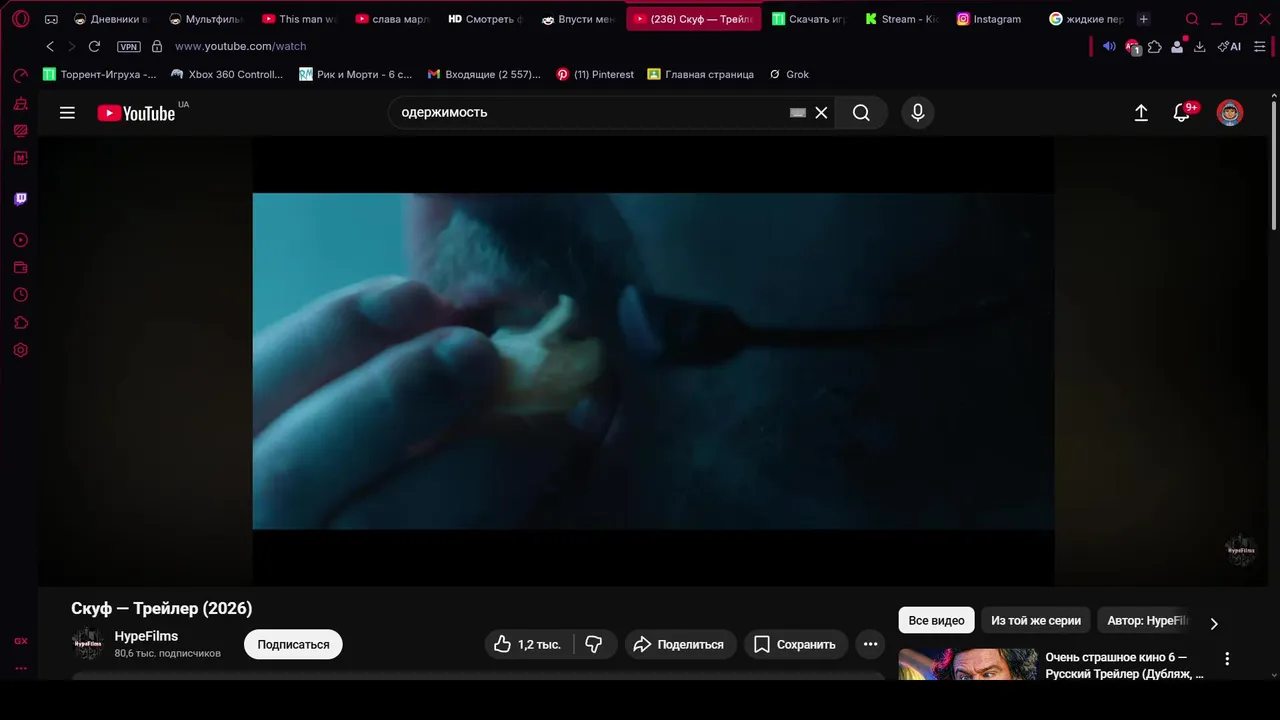
Task: Open the YouTube notifications bell
Action: tap(1182, 113)
